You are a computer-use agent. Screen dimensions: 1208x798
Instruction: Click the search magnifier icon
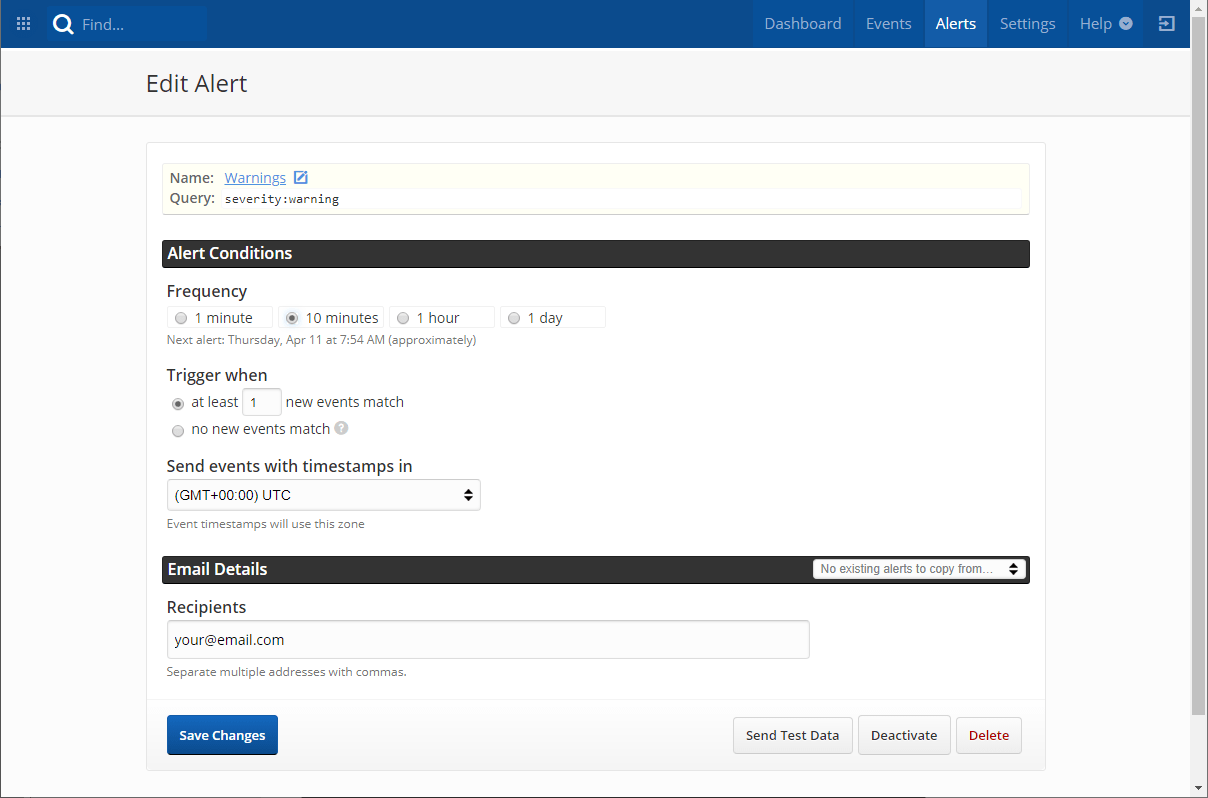64,24
